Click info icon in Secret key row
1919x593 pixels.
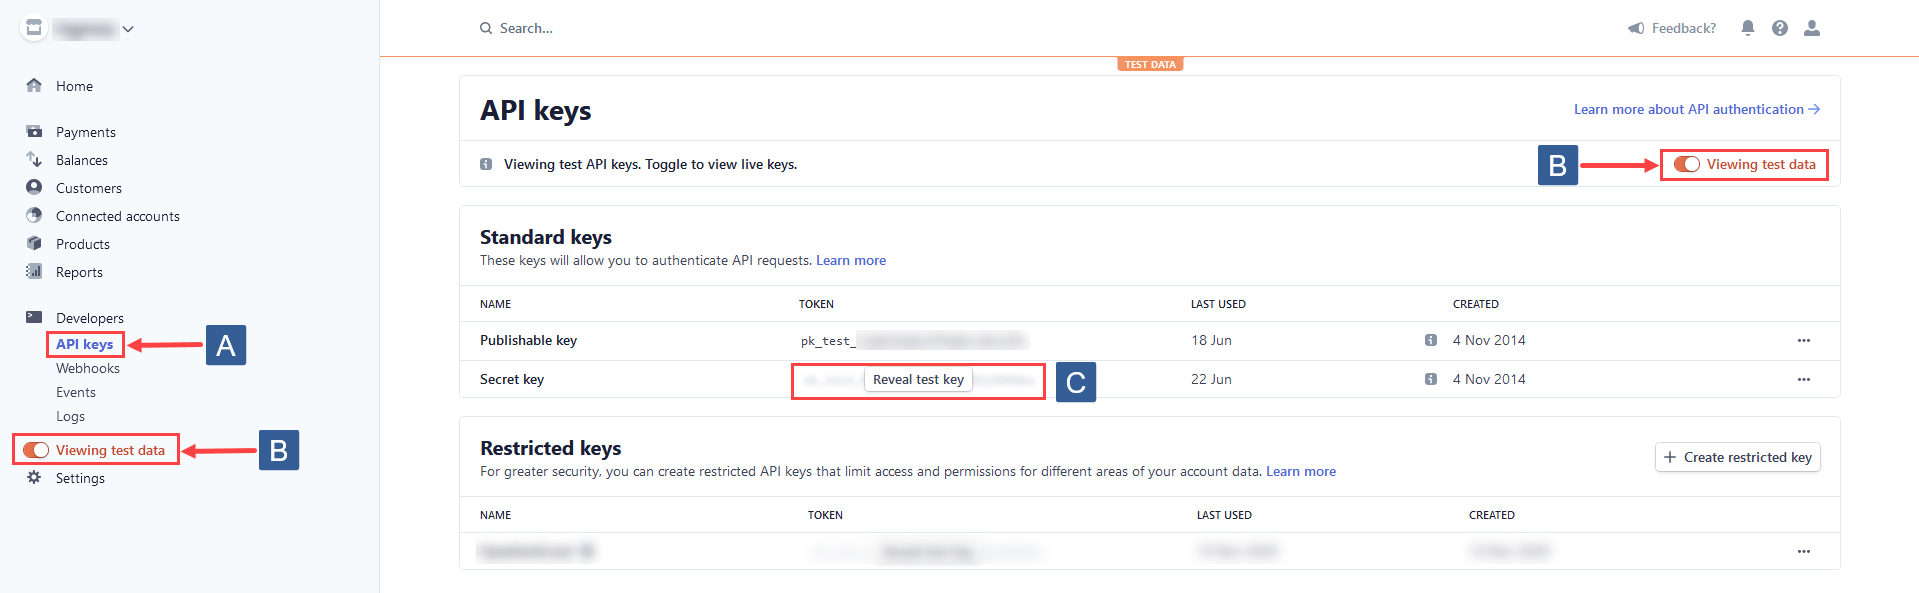pyautogui.click(x=1431, y=379)
